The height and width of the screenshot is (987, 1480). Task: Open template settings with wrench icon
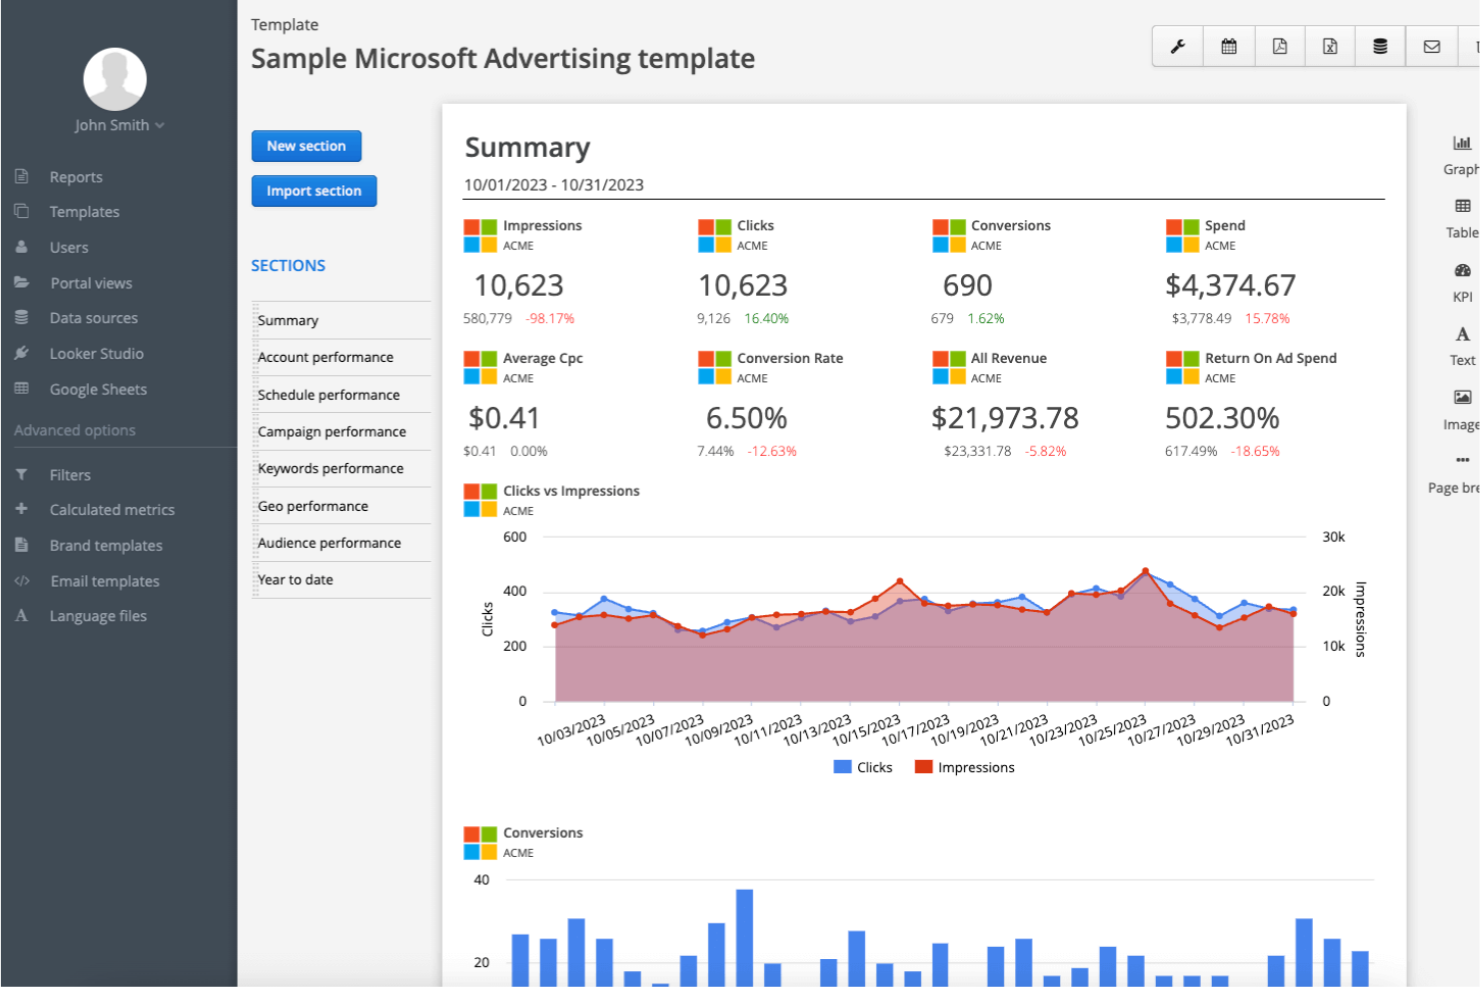click(1176, 46)
